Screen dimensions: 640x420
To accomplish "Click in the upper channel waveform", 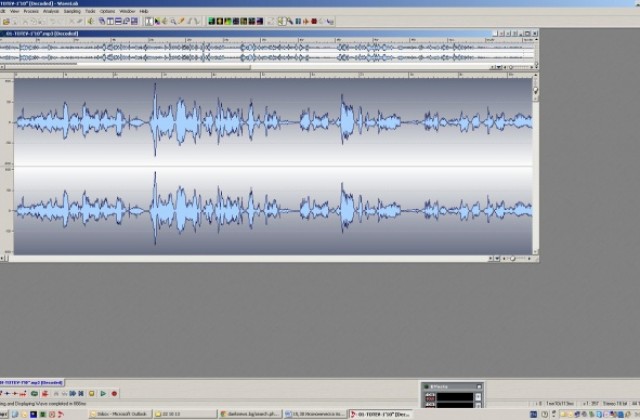I will pos(270,122).
